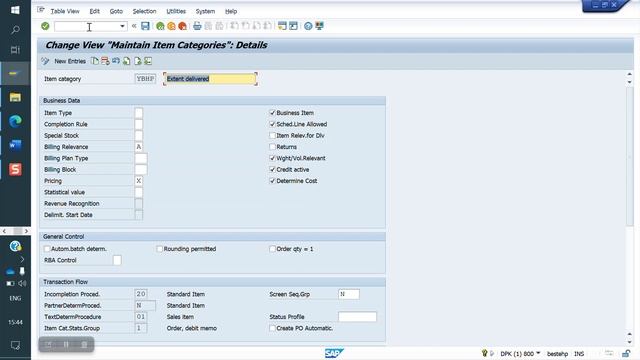640x360 pixels.
Task: Uncheck the Sched.Line Allowed checkbox
Action: pyautogui.click(x=272, y=124)
